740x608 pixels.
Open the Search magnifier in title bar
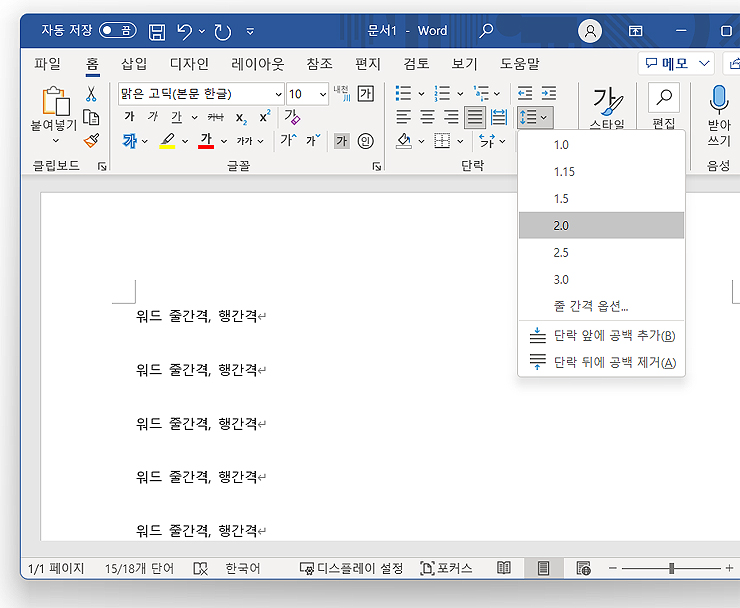click(x=486, y=31)
